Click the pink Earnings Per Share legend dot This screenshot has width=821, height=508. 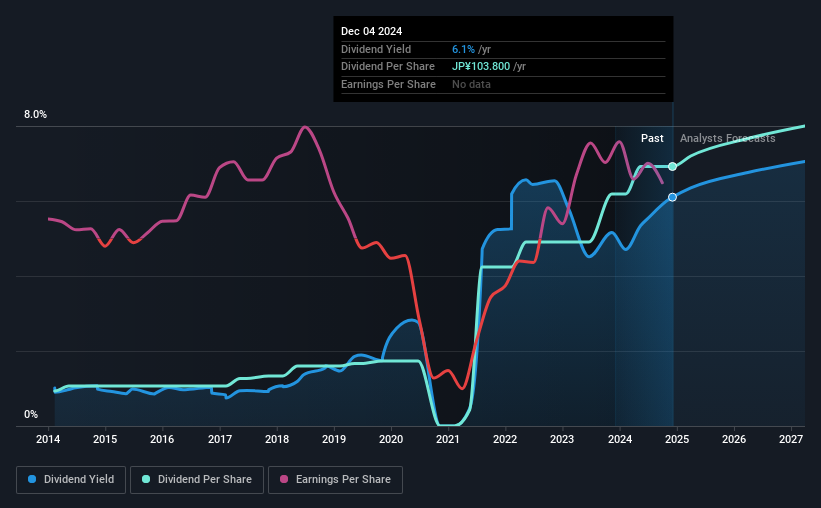pyautogui.click(x=284, y=479)
